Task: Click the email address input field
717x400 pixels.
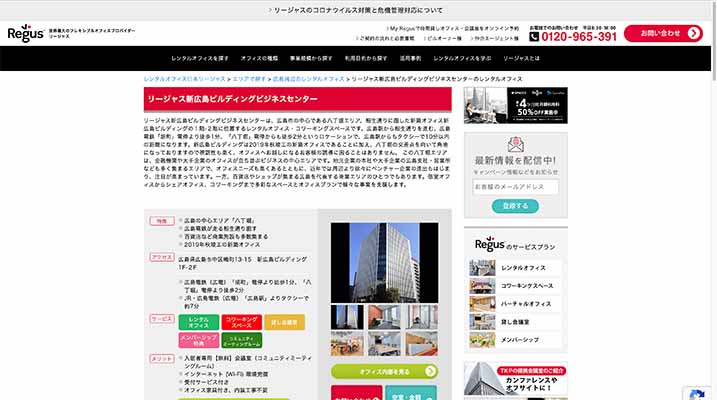Action: pos(515,187)
